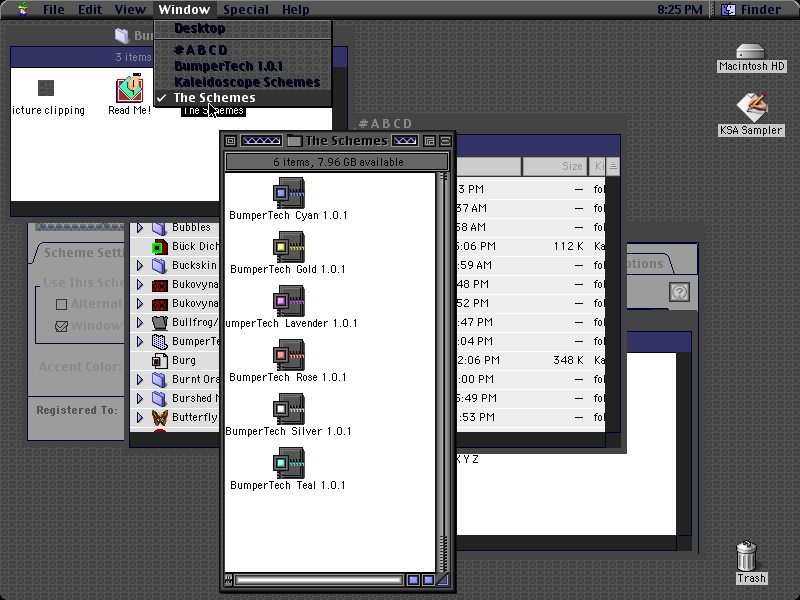Expand the Buckskin folder disclosure triangle
Viewport: 800px width, 600px height.
click(140, 265)
